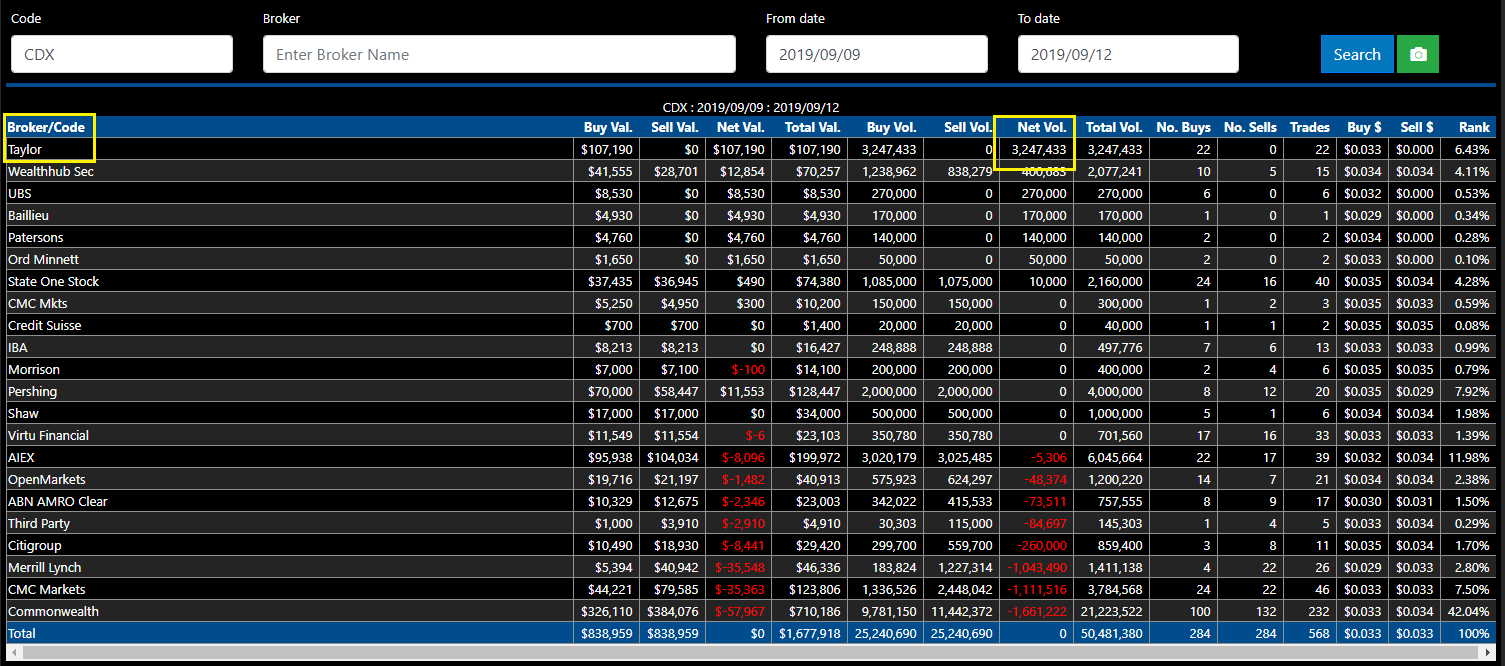
Task: Click Citigroup's Net Vol. value -260,000
Action: tap(1041, 545)
